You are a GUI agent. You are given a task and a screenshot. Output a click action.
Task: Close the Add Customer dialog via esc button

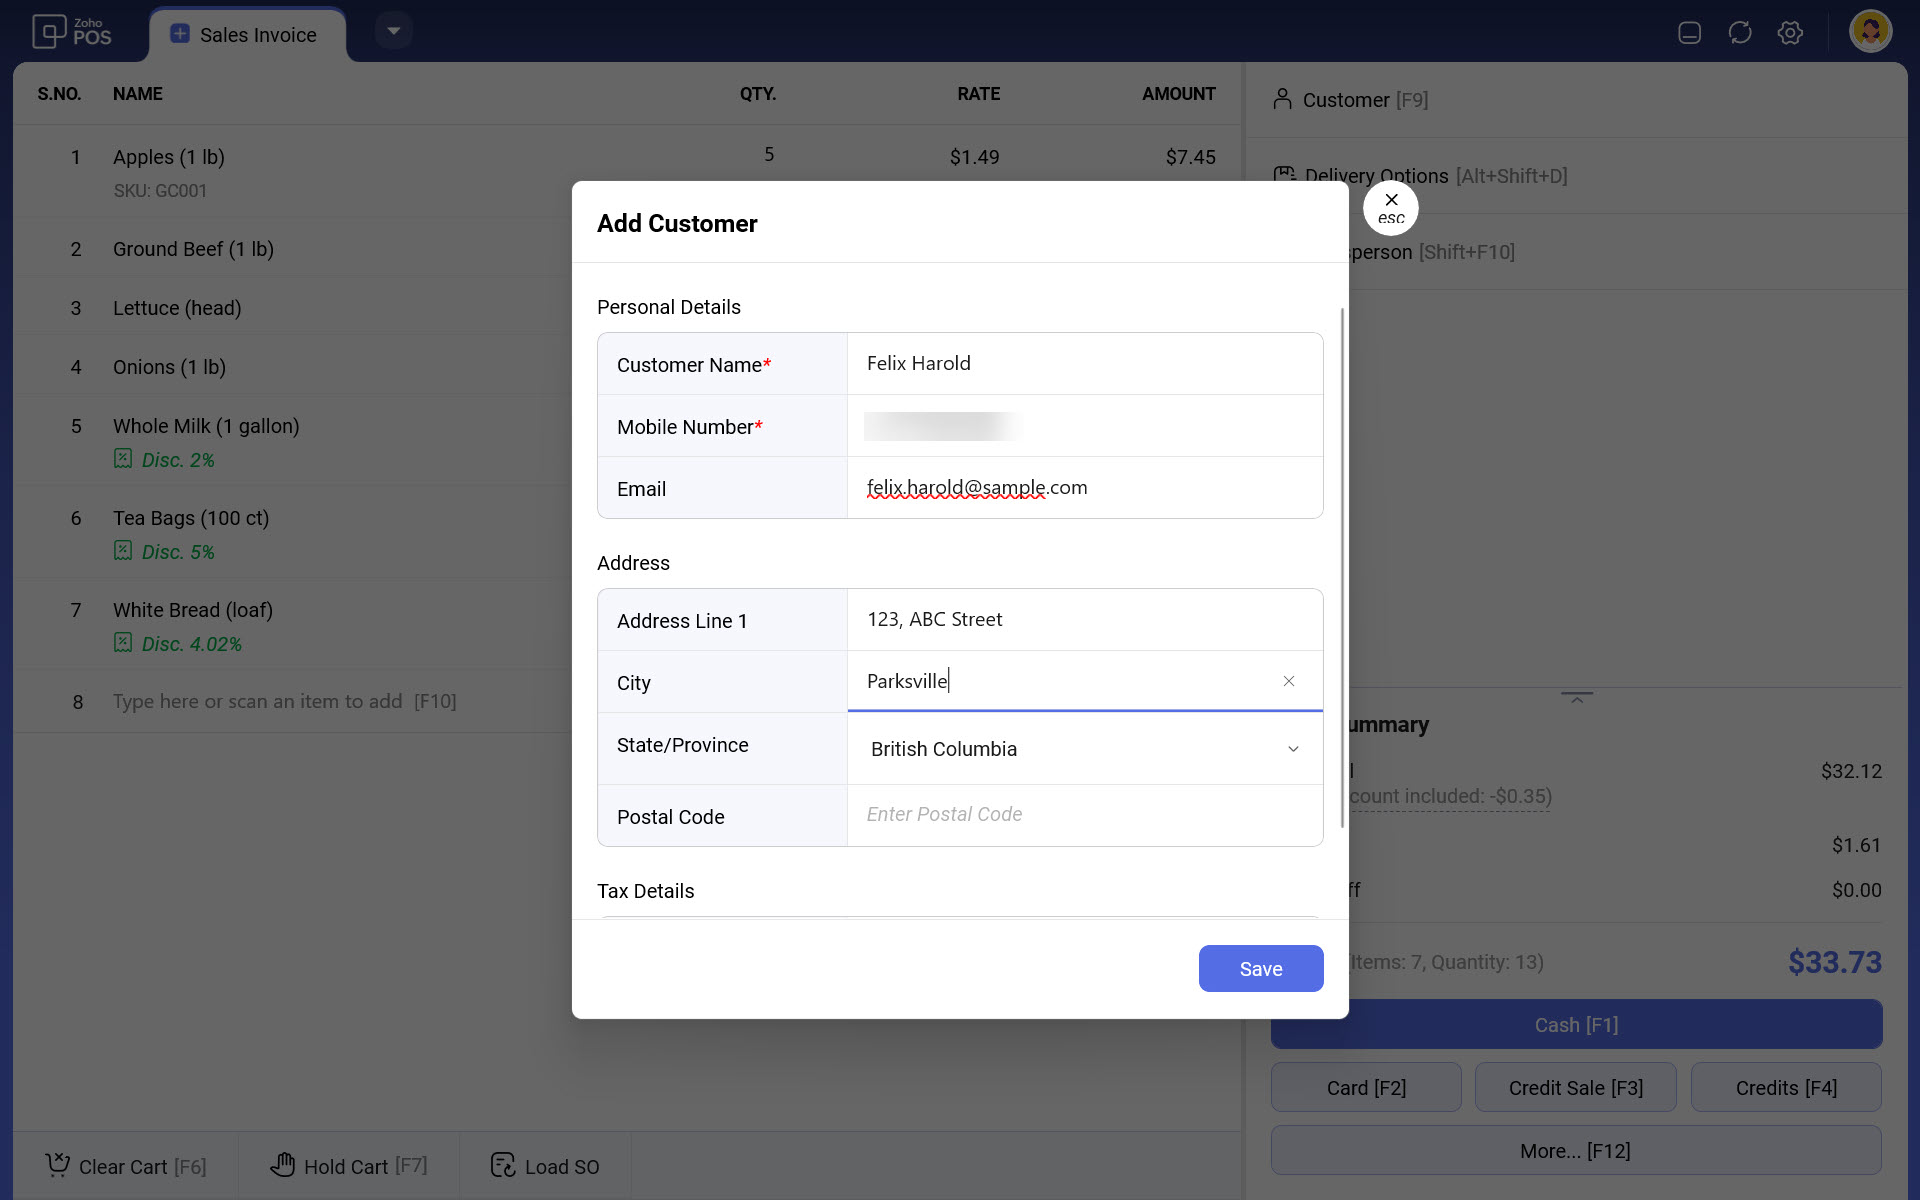pos(1391,208)
